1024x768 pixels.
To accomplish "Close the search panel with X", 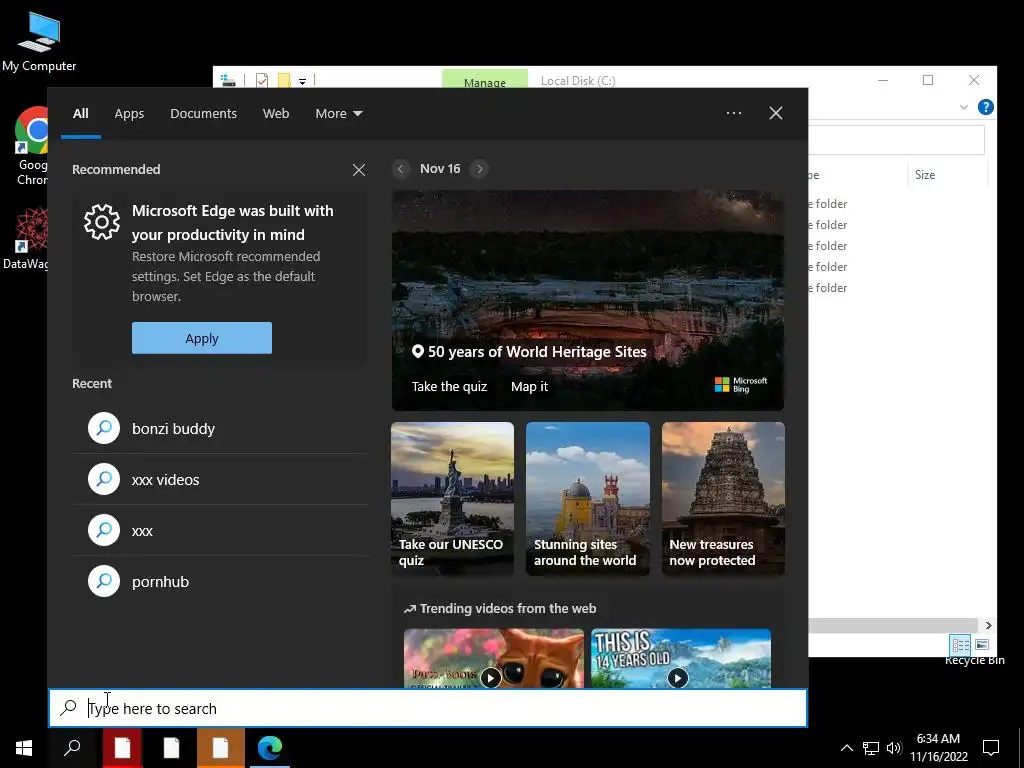I will (x=775, y=113).
